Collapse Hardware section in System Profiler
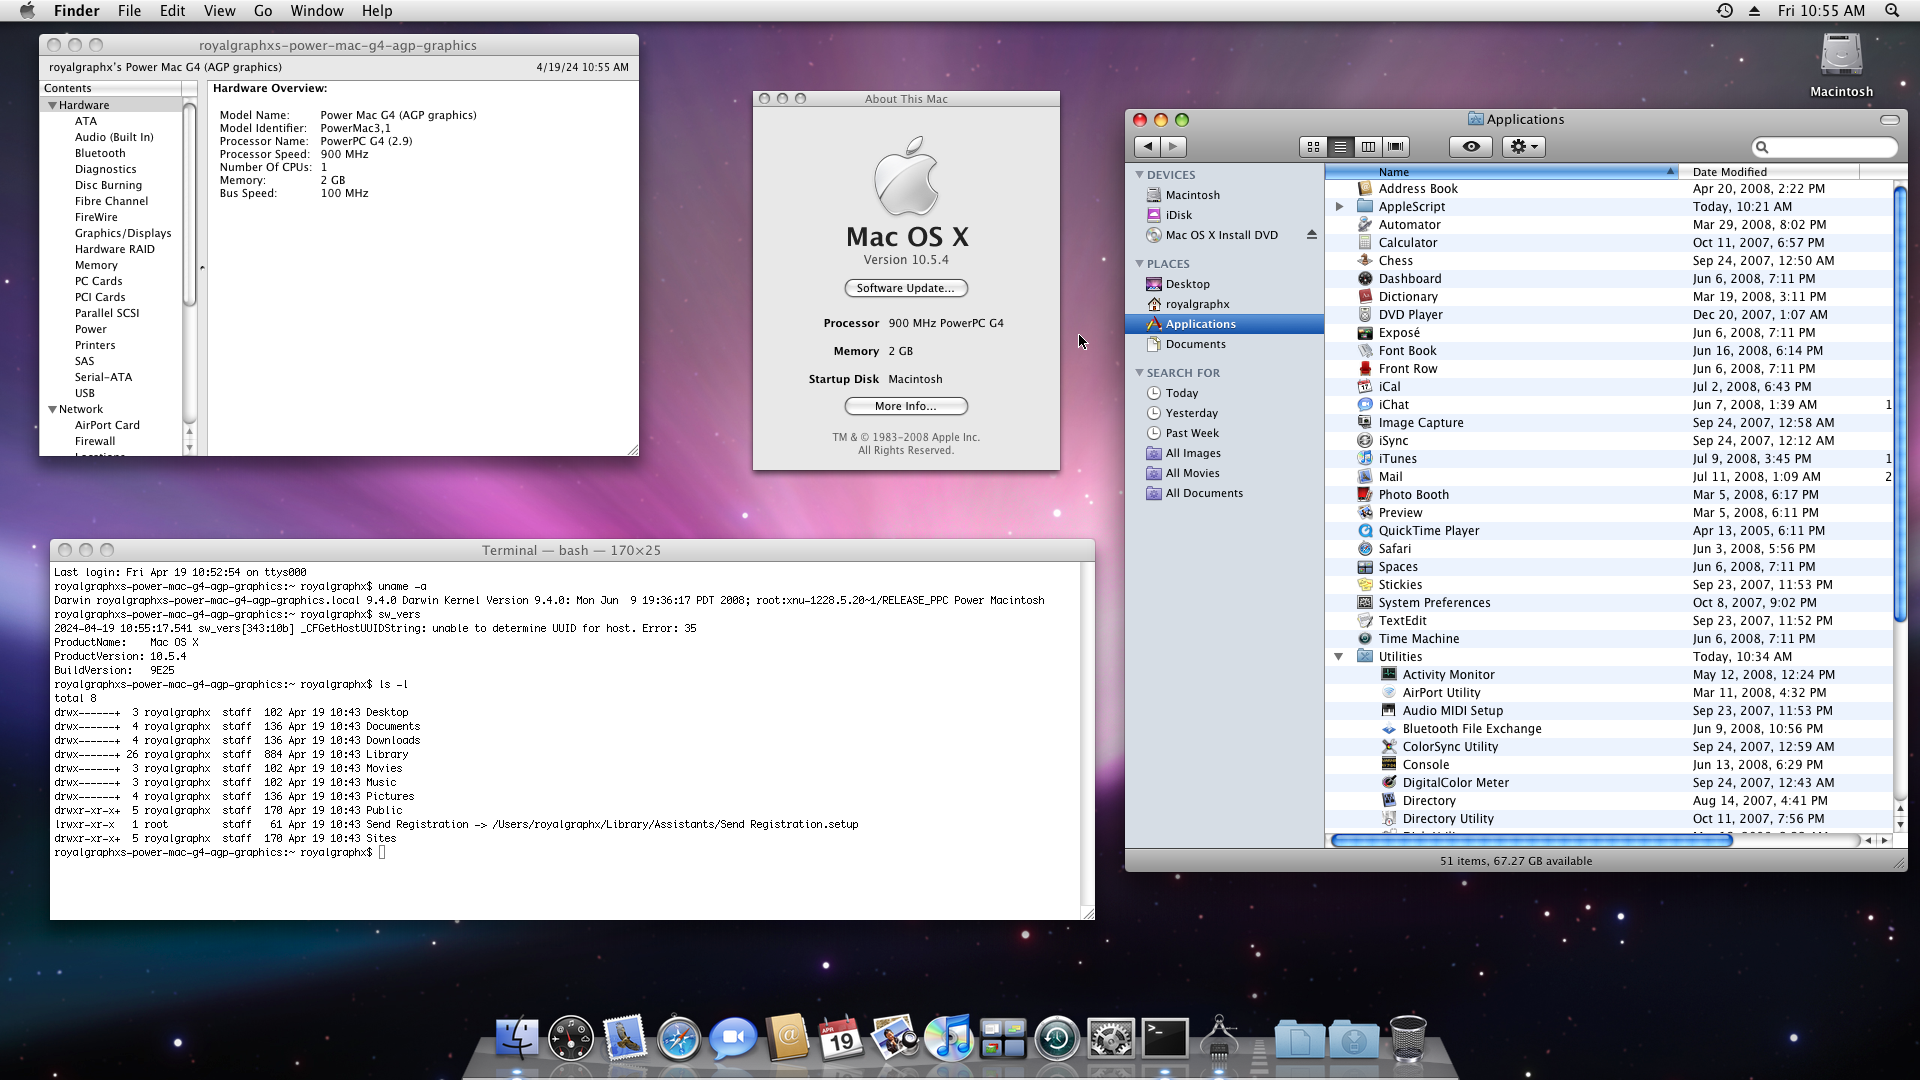Viewport: 1920px width, 1080px height. (52, 105)
